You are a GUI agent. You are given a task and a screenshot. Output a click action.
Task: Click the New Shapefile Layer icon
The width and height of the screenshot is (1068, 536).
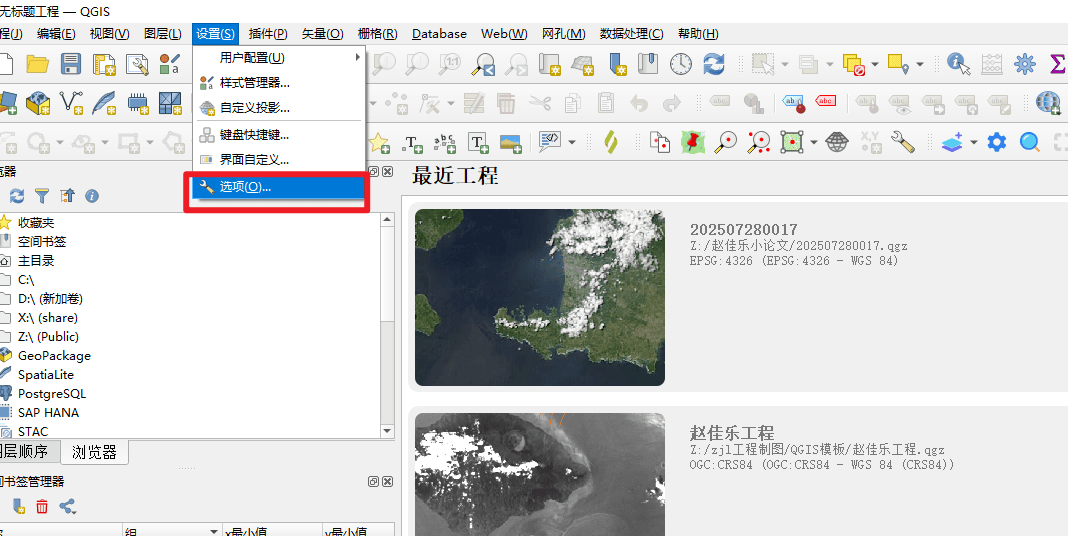point(71,103)
